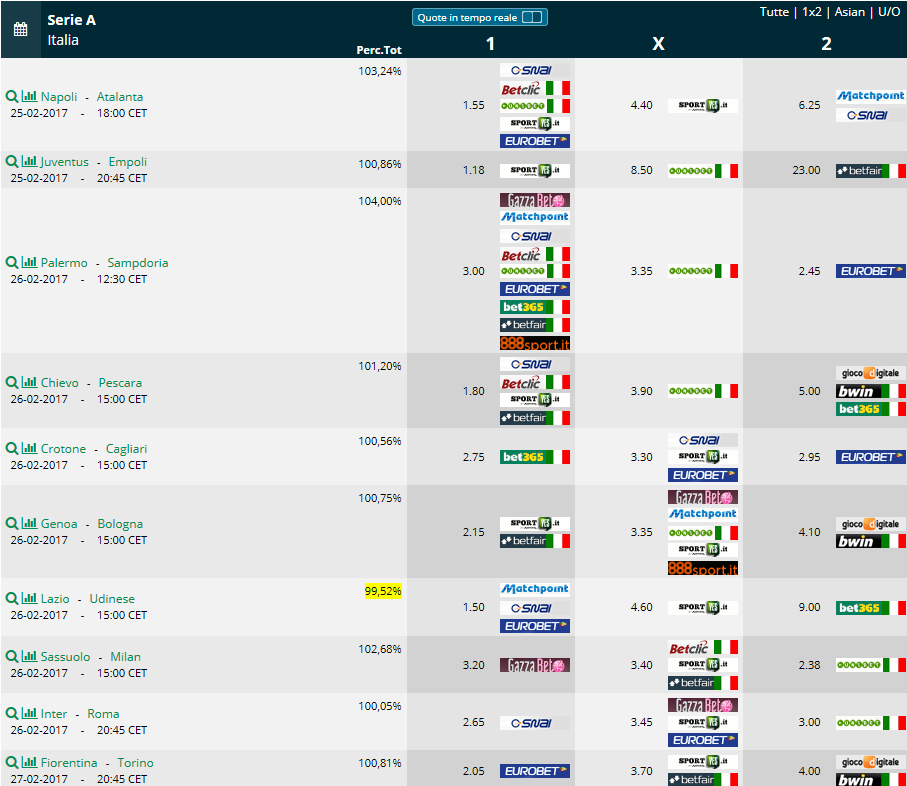Click the 104,00% percentage for Palermo - Sampdoria

[x=379, y=201]
